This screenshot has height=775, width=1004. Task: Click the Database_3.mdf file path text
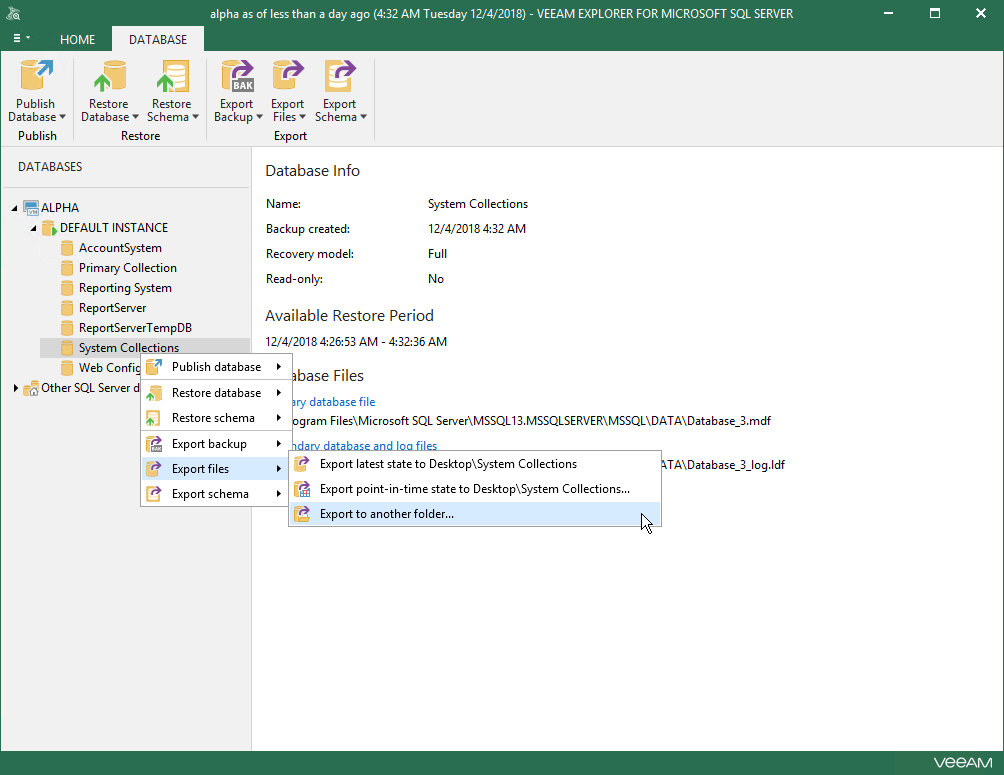click(x=531, y=421)
